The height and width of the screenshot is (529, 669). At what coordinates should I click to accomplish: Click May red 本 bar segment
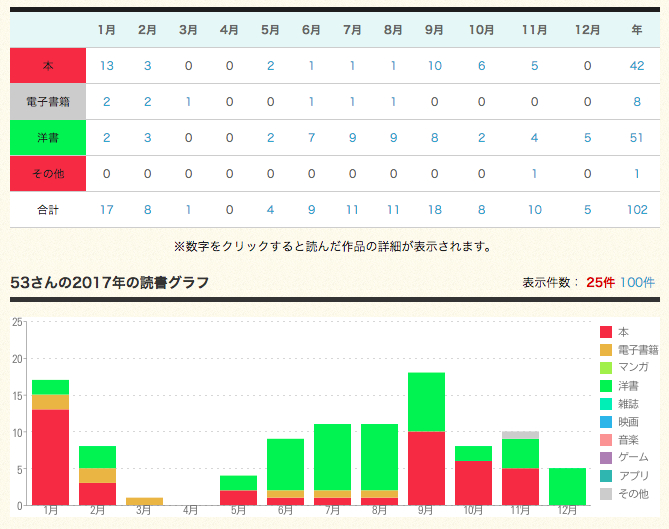[239, 498]
